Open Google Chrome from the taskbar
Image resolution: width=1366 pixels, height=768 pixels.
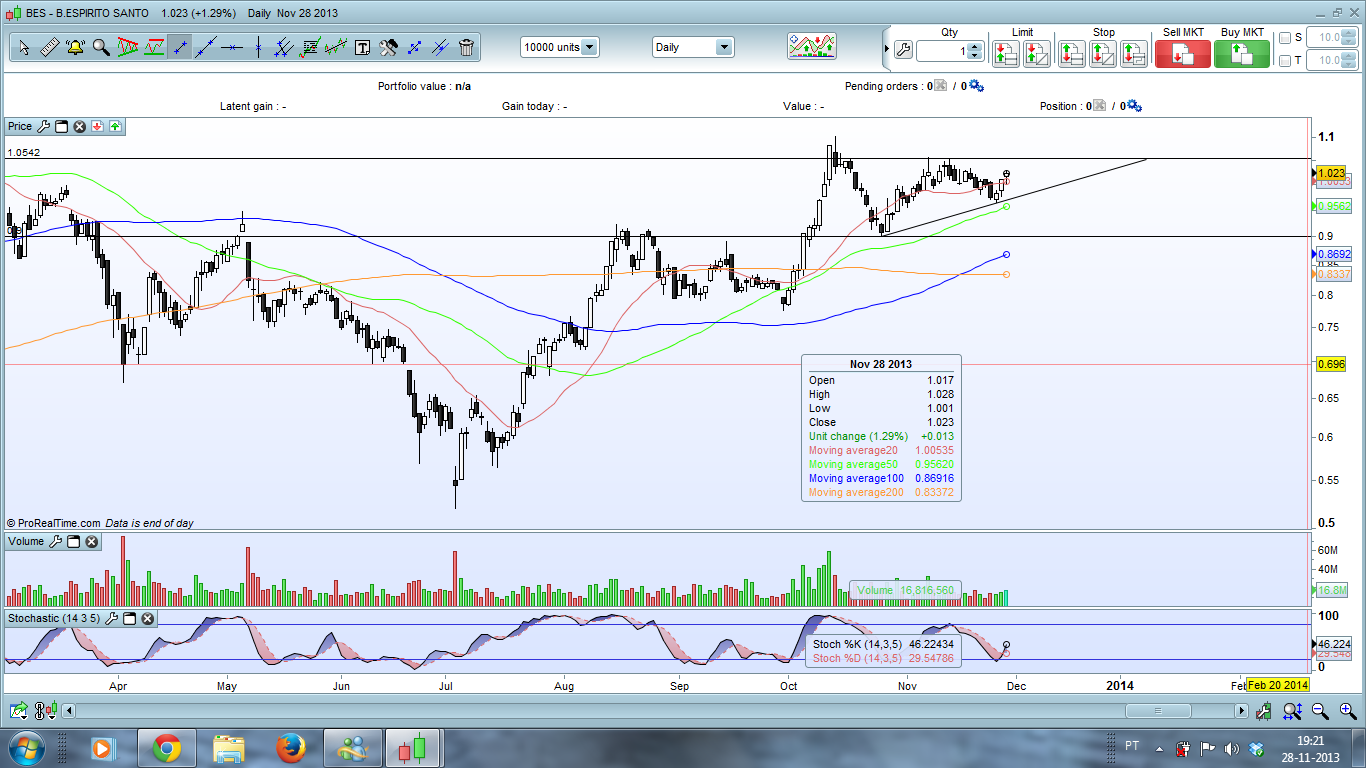167,748
